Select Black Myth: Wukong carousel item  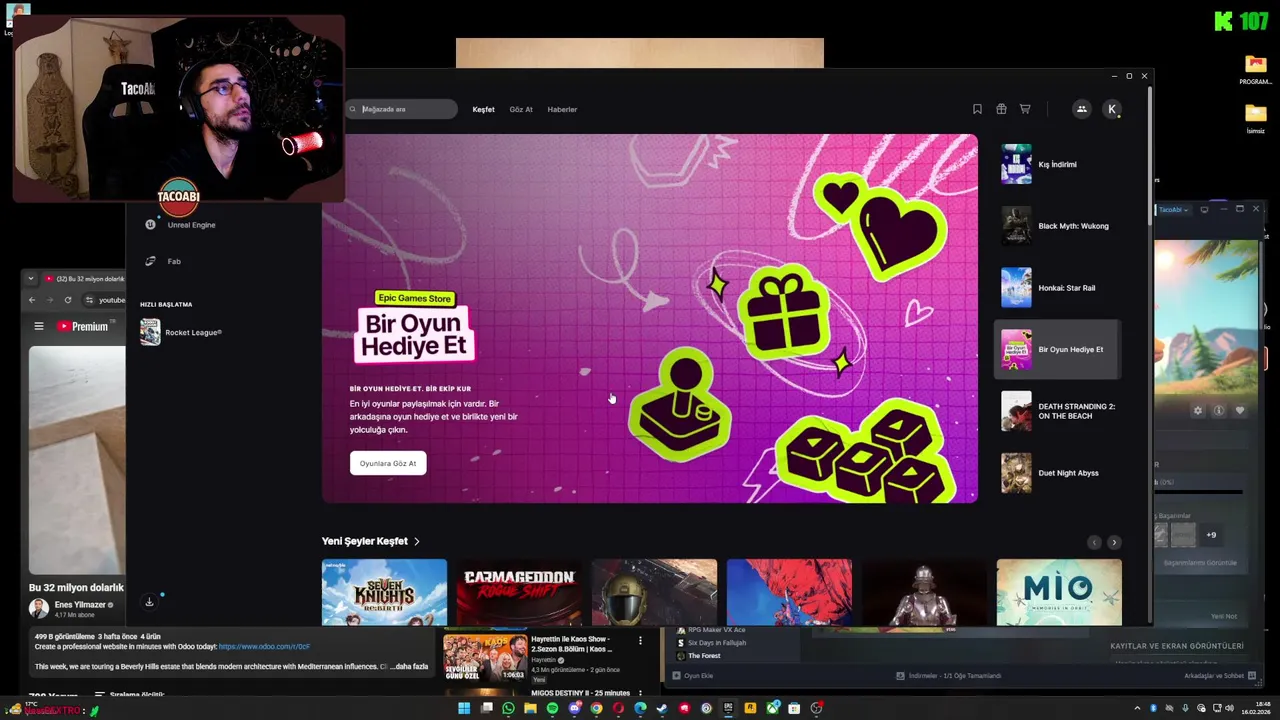[1057, 226]
